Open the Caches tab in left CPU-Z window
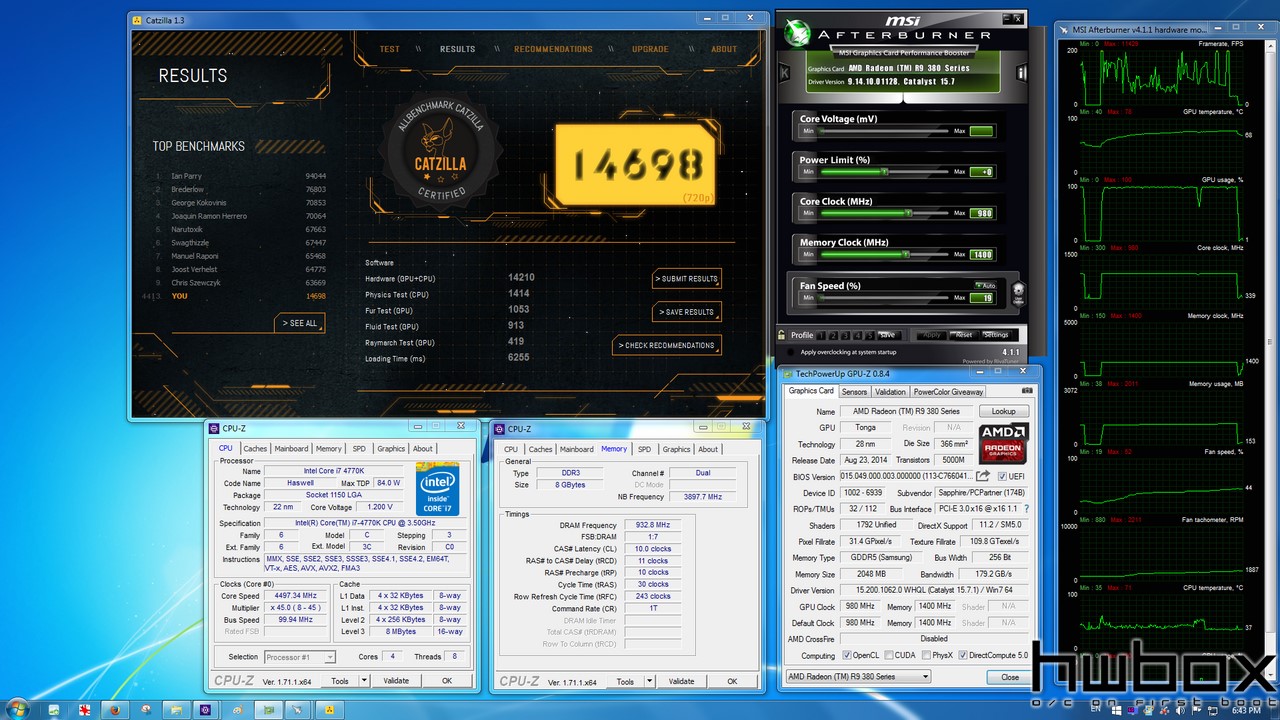Image resolution: width=1280 pixels, height=720 pixels. pos(255,449)
